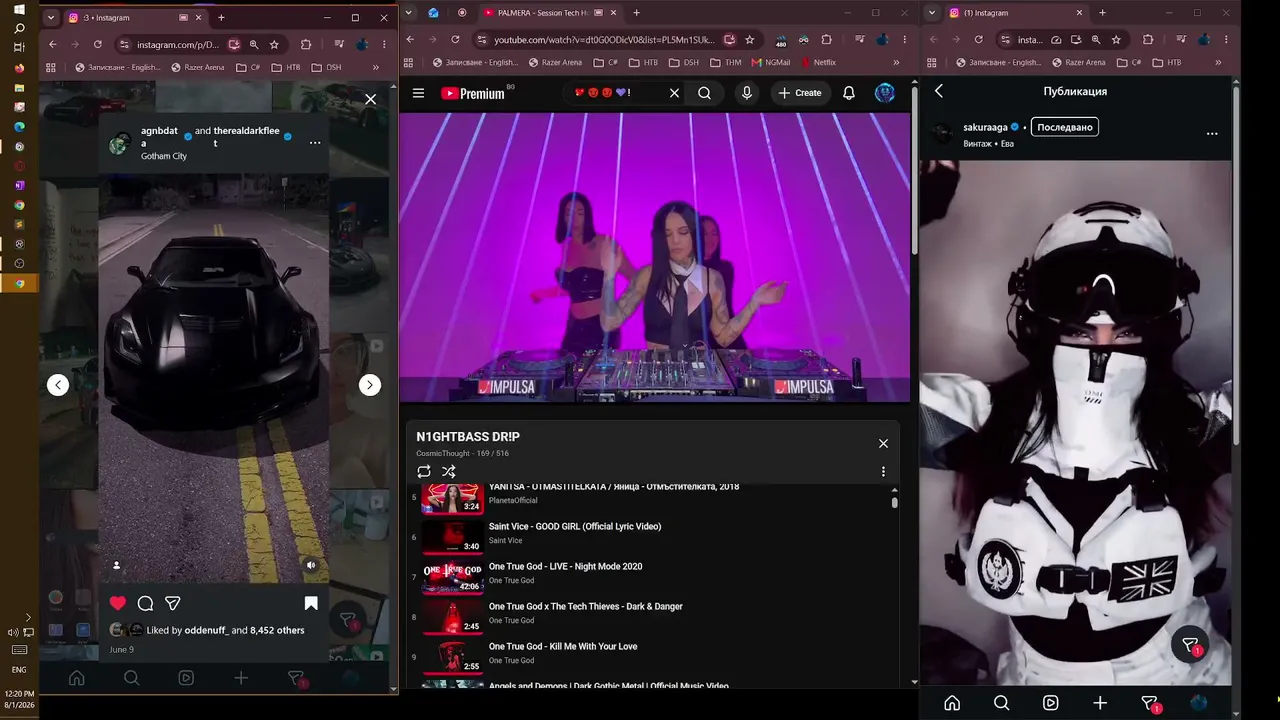Reload the page in the left Instagram browser
This screenshot has height=720, width=1280.
click(x=98, y=44)
